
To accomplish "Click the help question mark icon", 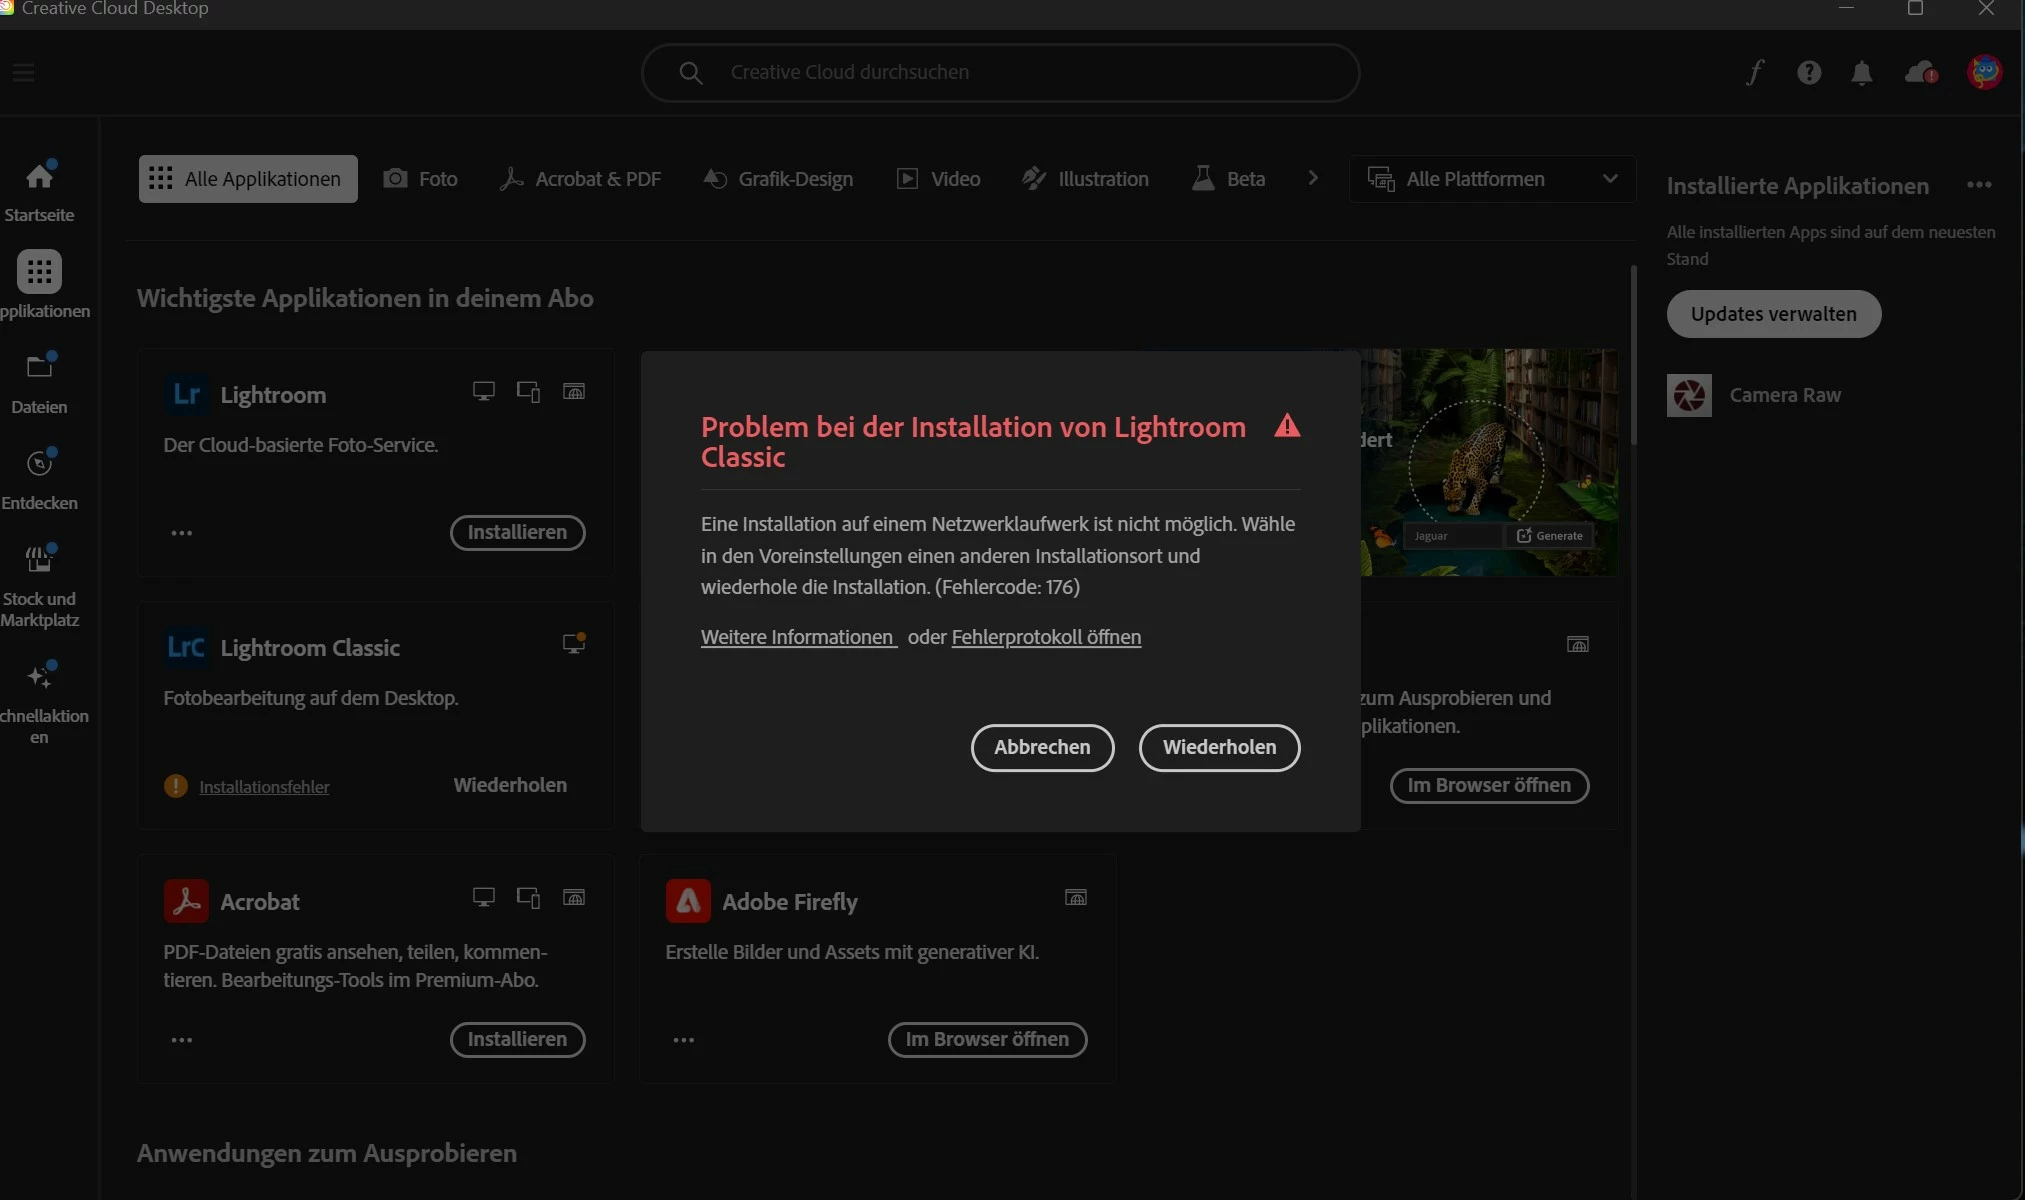I will (1808, 72).
